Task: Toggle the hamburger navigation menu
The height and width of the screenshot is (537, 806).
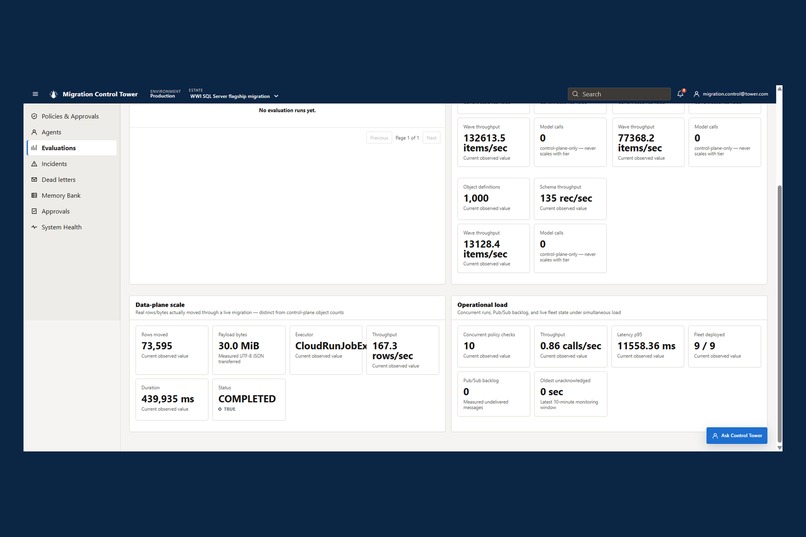Action: click(x=35, y=94)
